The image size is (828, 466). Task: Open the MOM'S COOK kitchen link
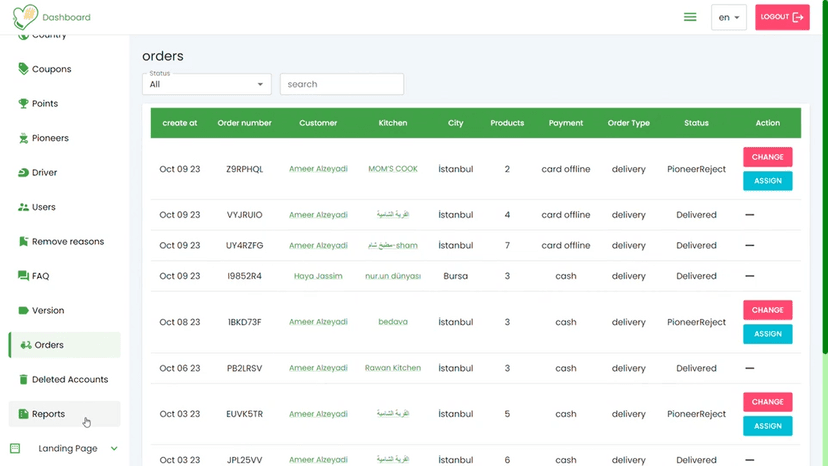(392, 169)
